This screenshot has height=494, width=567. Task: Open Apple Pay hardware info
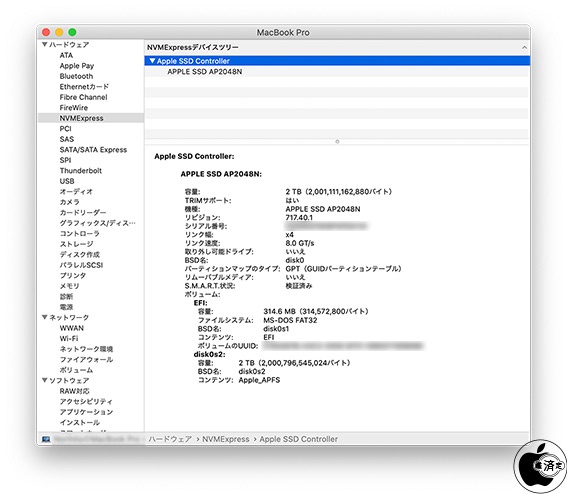point(77,66)
